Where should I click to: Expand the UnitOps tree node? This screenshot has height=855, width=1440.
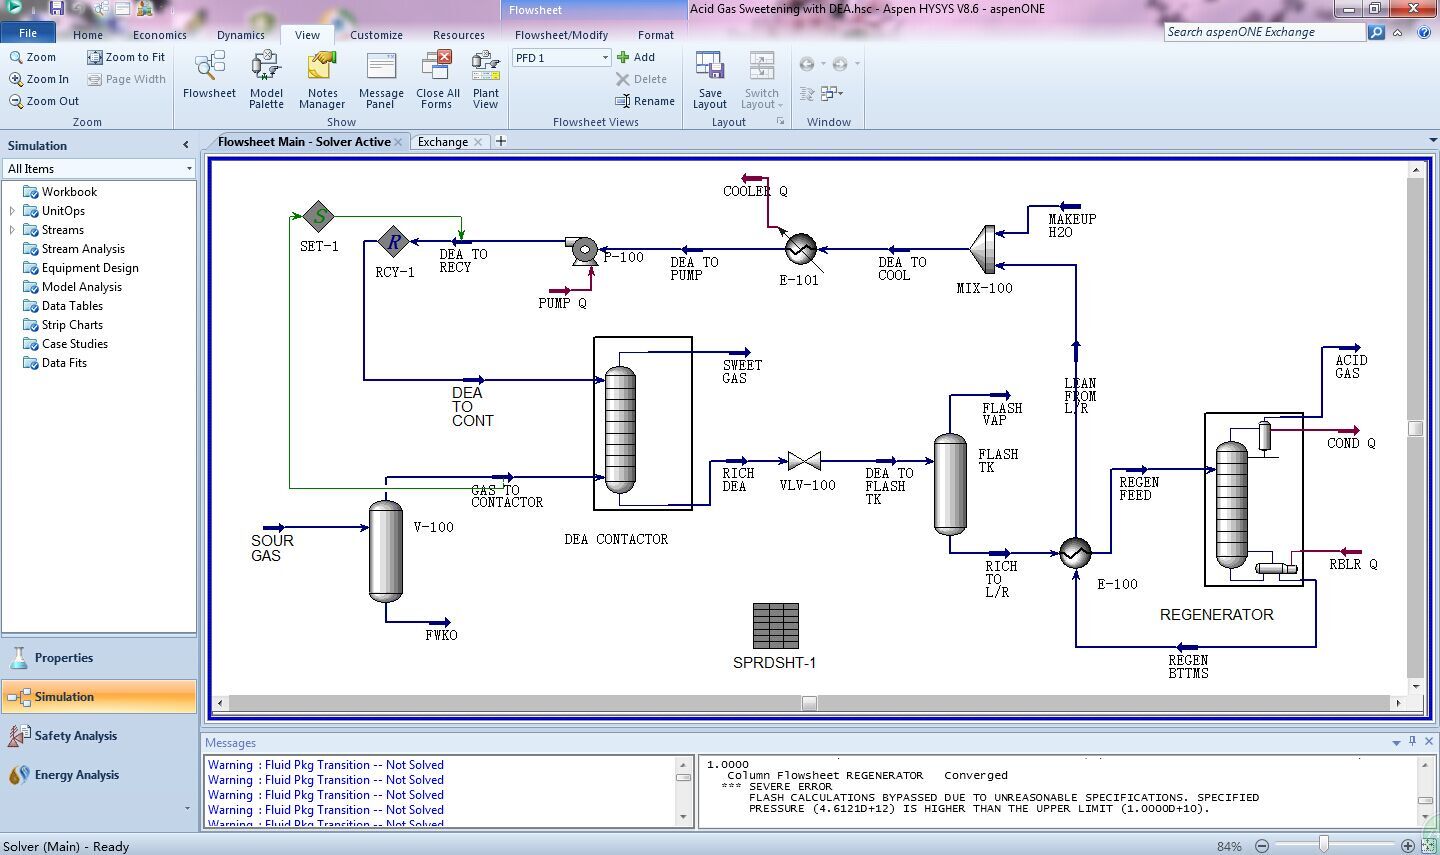[x=12, y=211]
